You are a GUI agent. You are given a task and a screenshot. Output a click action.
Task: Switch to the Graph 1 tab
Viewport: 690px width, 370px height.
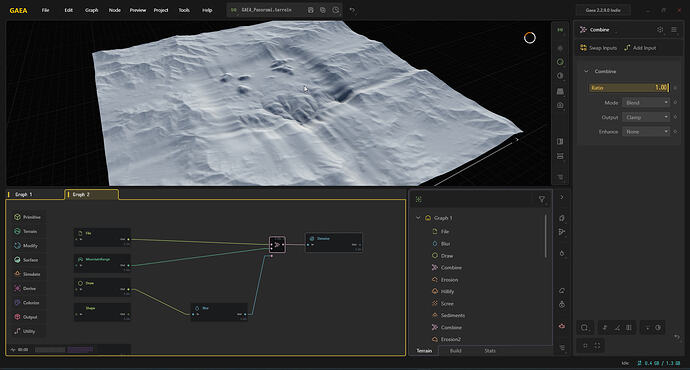click(35, 194)
